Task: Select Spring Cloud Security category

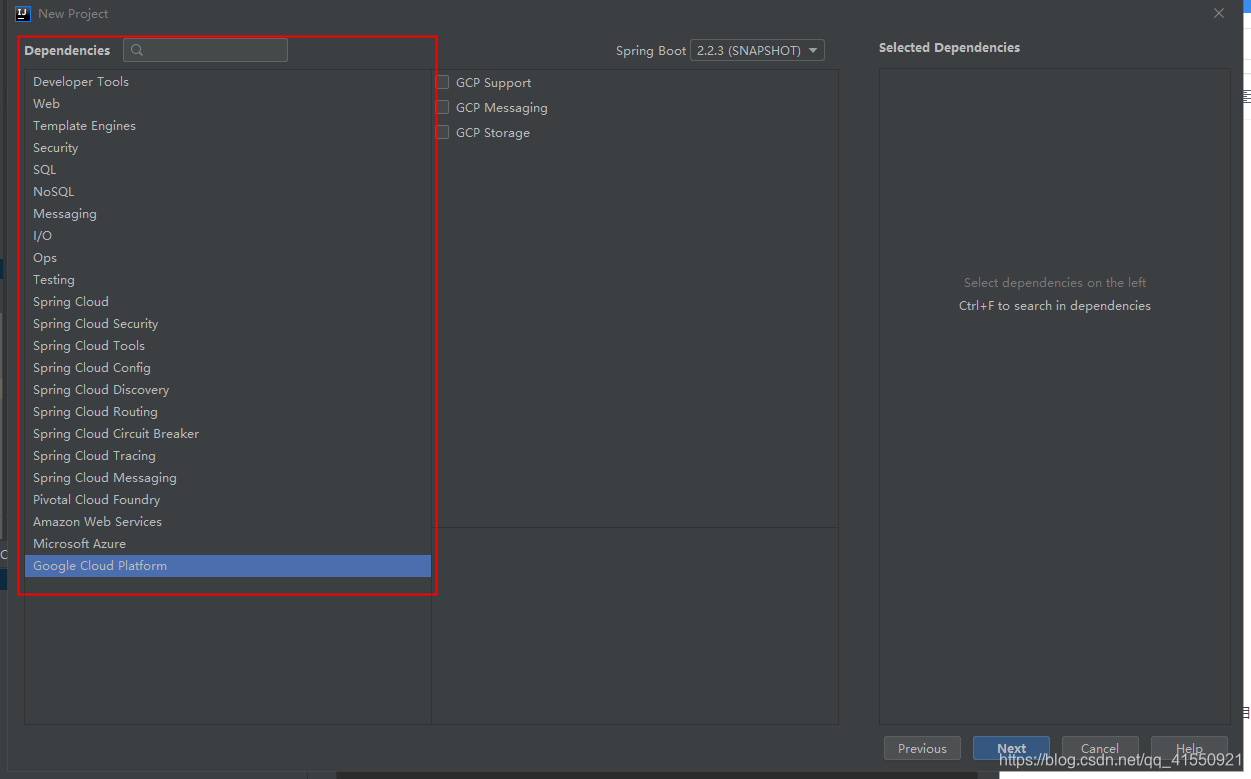Action: pos(228,324)
